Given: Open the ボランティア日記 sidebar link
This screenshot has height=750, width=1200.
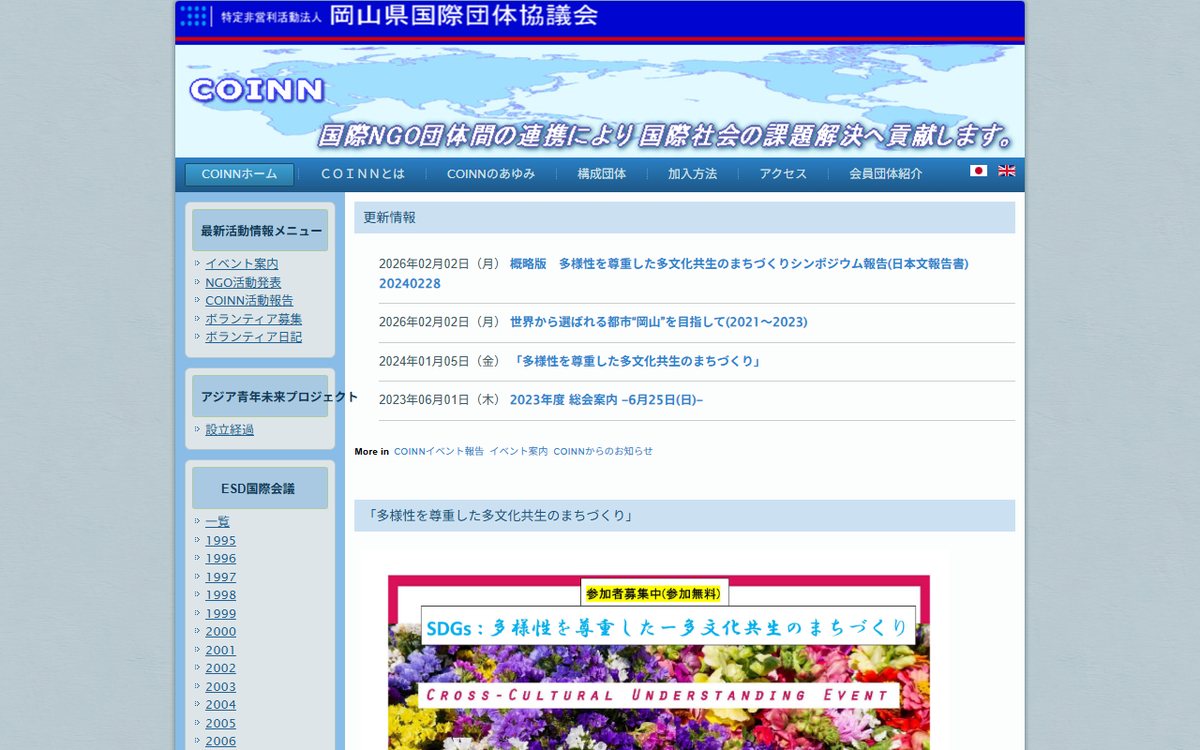Looking at the screenshot, I should (254, 337).
